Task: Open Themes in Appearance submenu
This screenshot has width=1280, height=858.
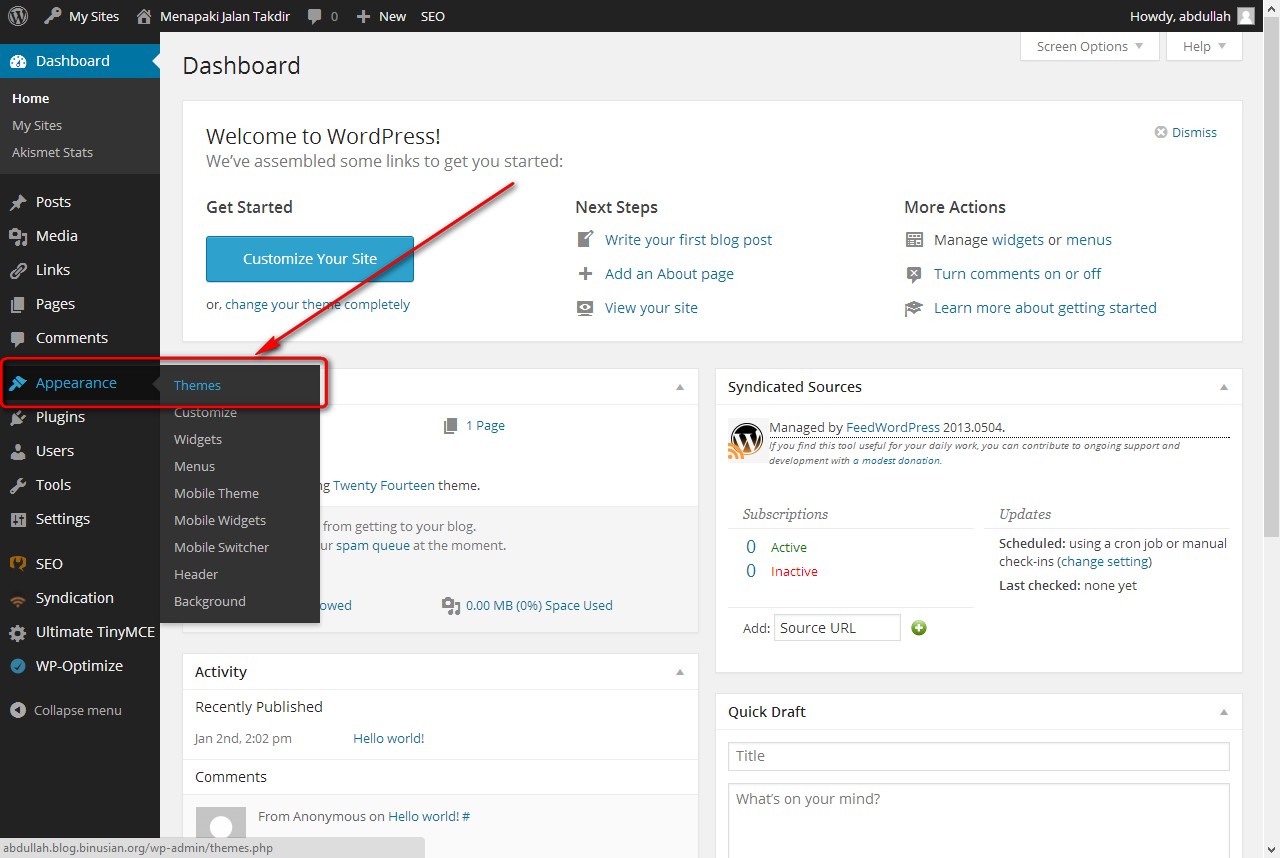Action: [197, 385]
